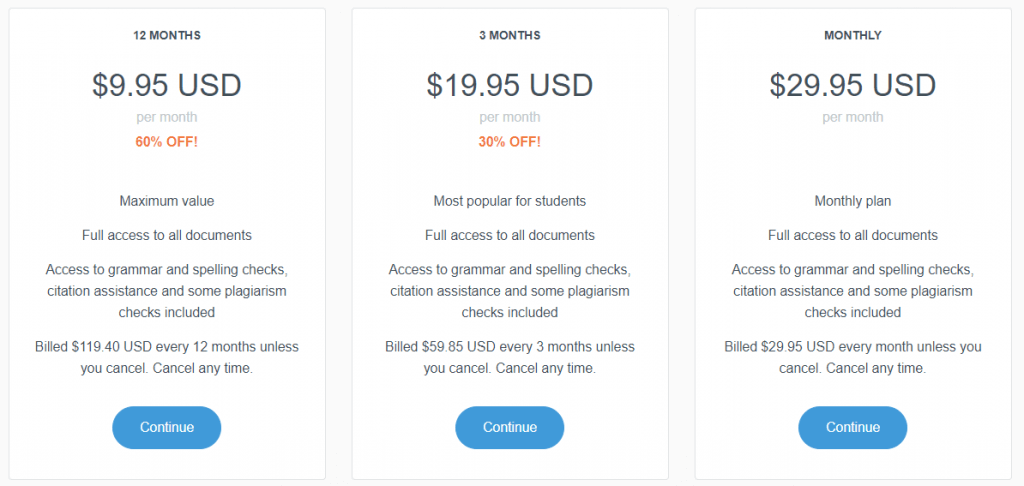The image size is (1024, 486).
Task: Click the MONTHLY plan heading
Action: [853, 35]
